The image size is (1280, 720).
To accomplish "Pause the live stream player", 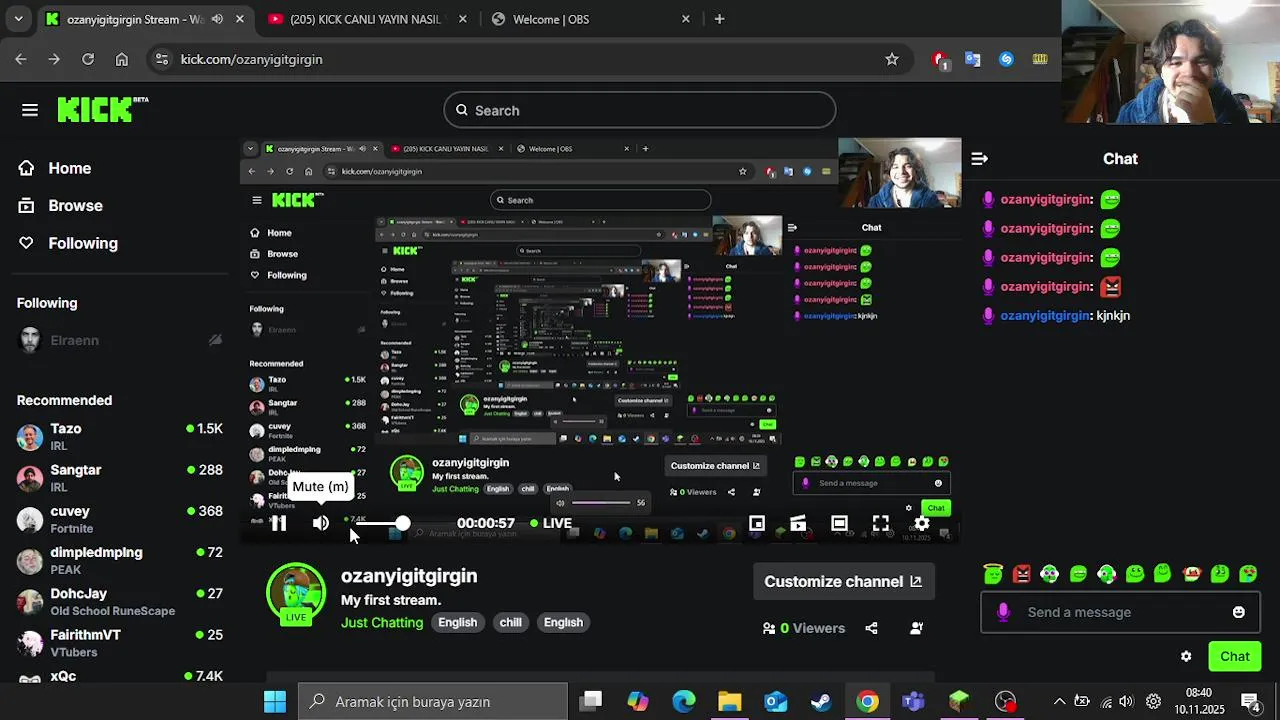I will click(x=278, y=523).
